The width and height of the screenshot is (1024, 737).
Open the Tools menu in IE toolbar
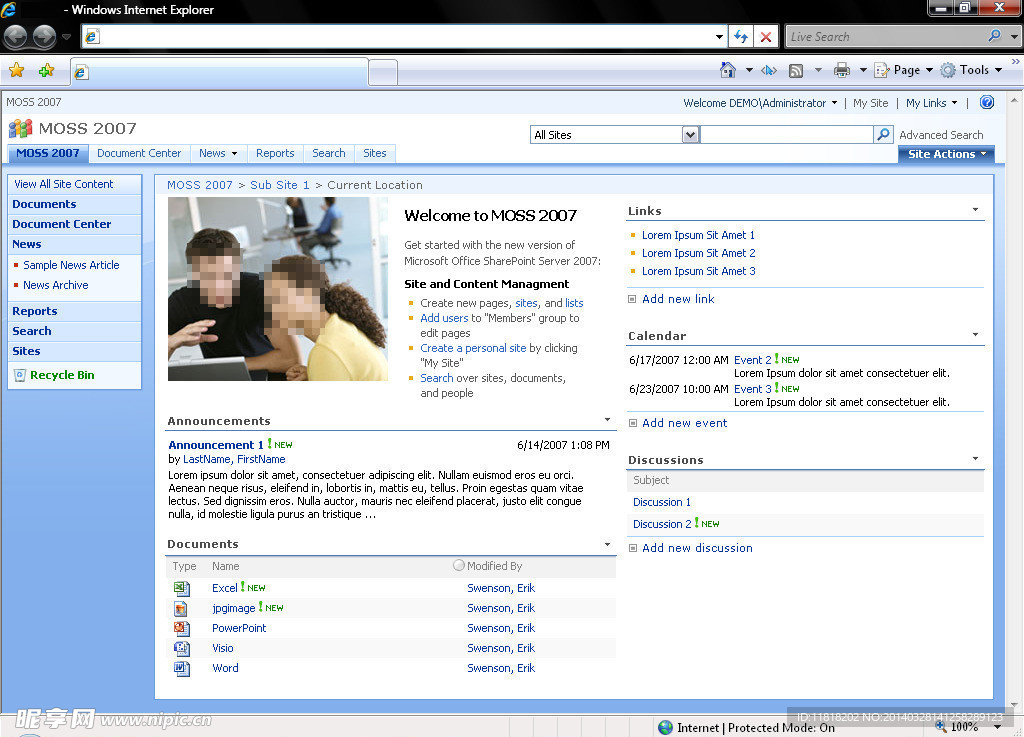click(x=972, y=70)
